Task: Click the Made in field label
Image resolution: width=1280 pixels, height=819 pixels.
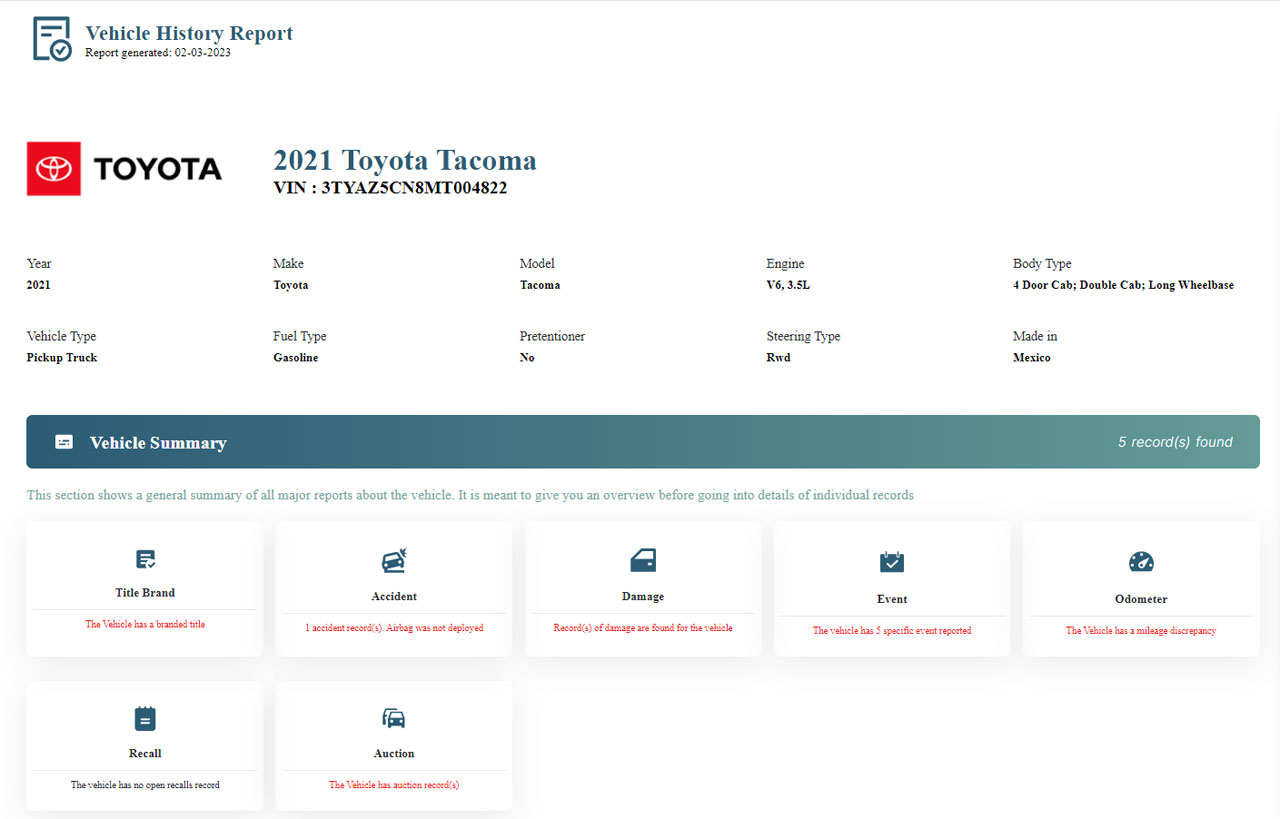Action: click(1035, 337)
